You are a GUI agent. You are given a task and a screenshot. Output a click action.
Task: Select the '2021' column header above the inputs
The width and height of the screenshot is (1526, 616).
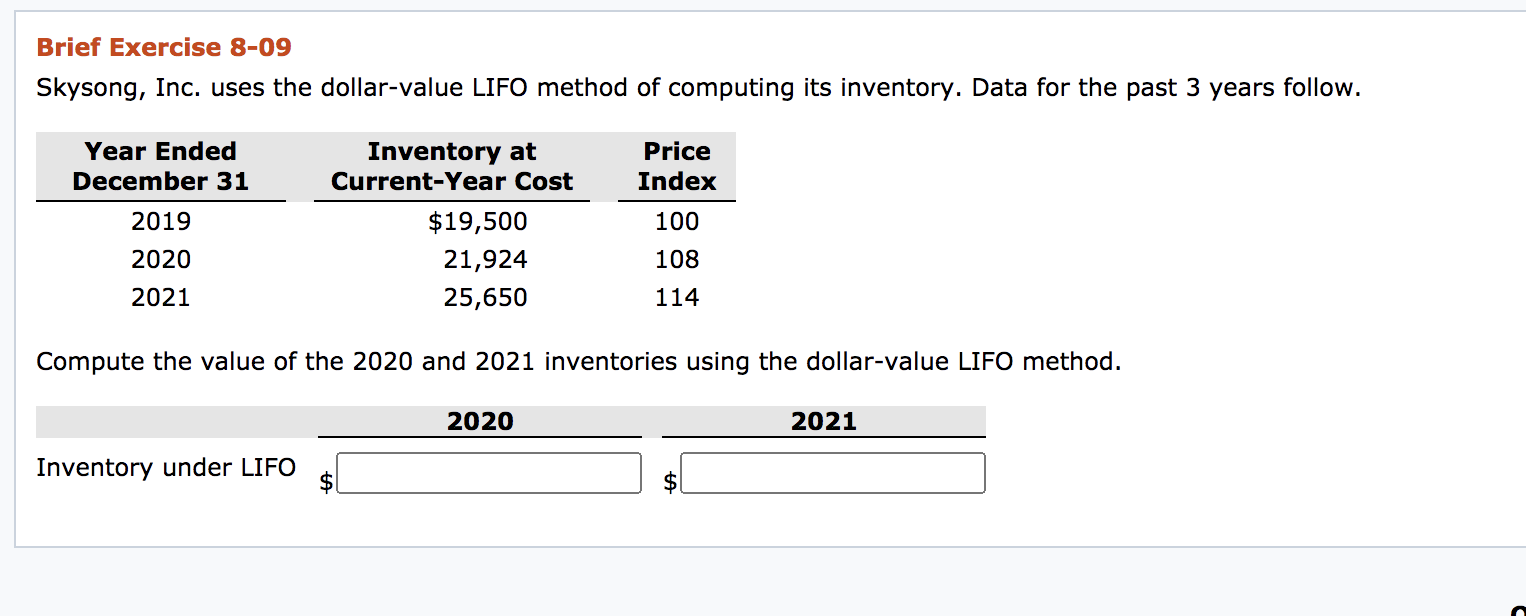click(x=824, y=421)
